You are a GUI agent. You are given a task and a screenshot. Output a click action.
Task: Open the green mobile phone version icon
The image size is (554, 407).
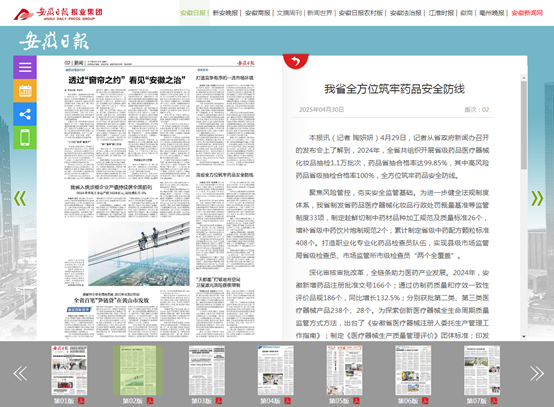tap(25, 137)
